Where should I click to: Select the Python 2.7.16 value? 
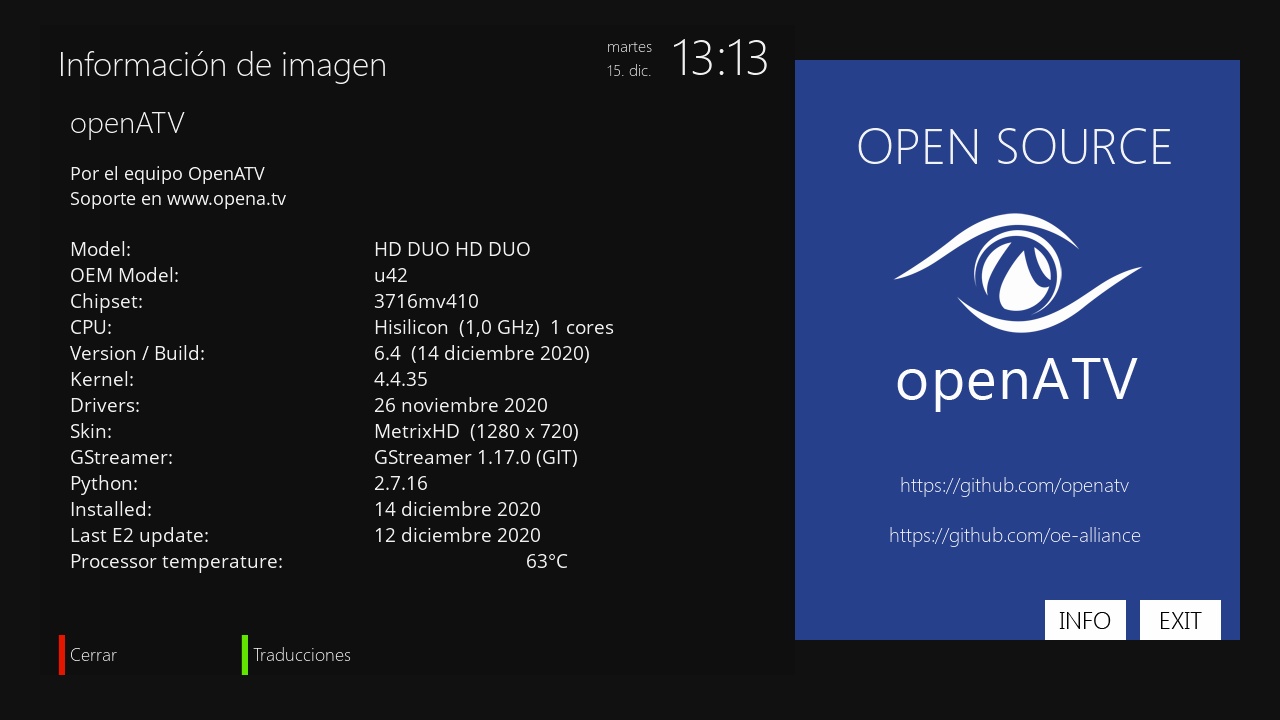tap(401, 483)
